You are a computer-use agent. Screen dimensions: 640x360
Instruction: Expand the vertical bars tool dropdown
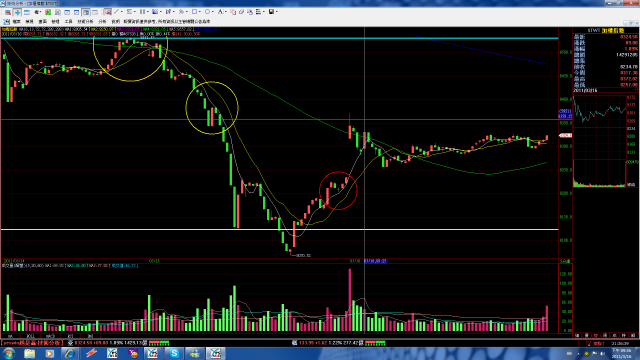148,12
